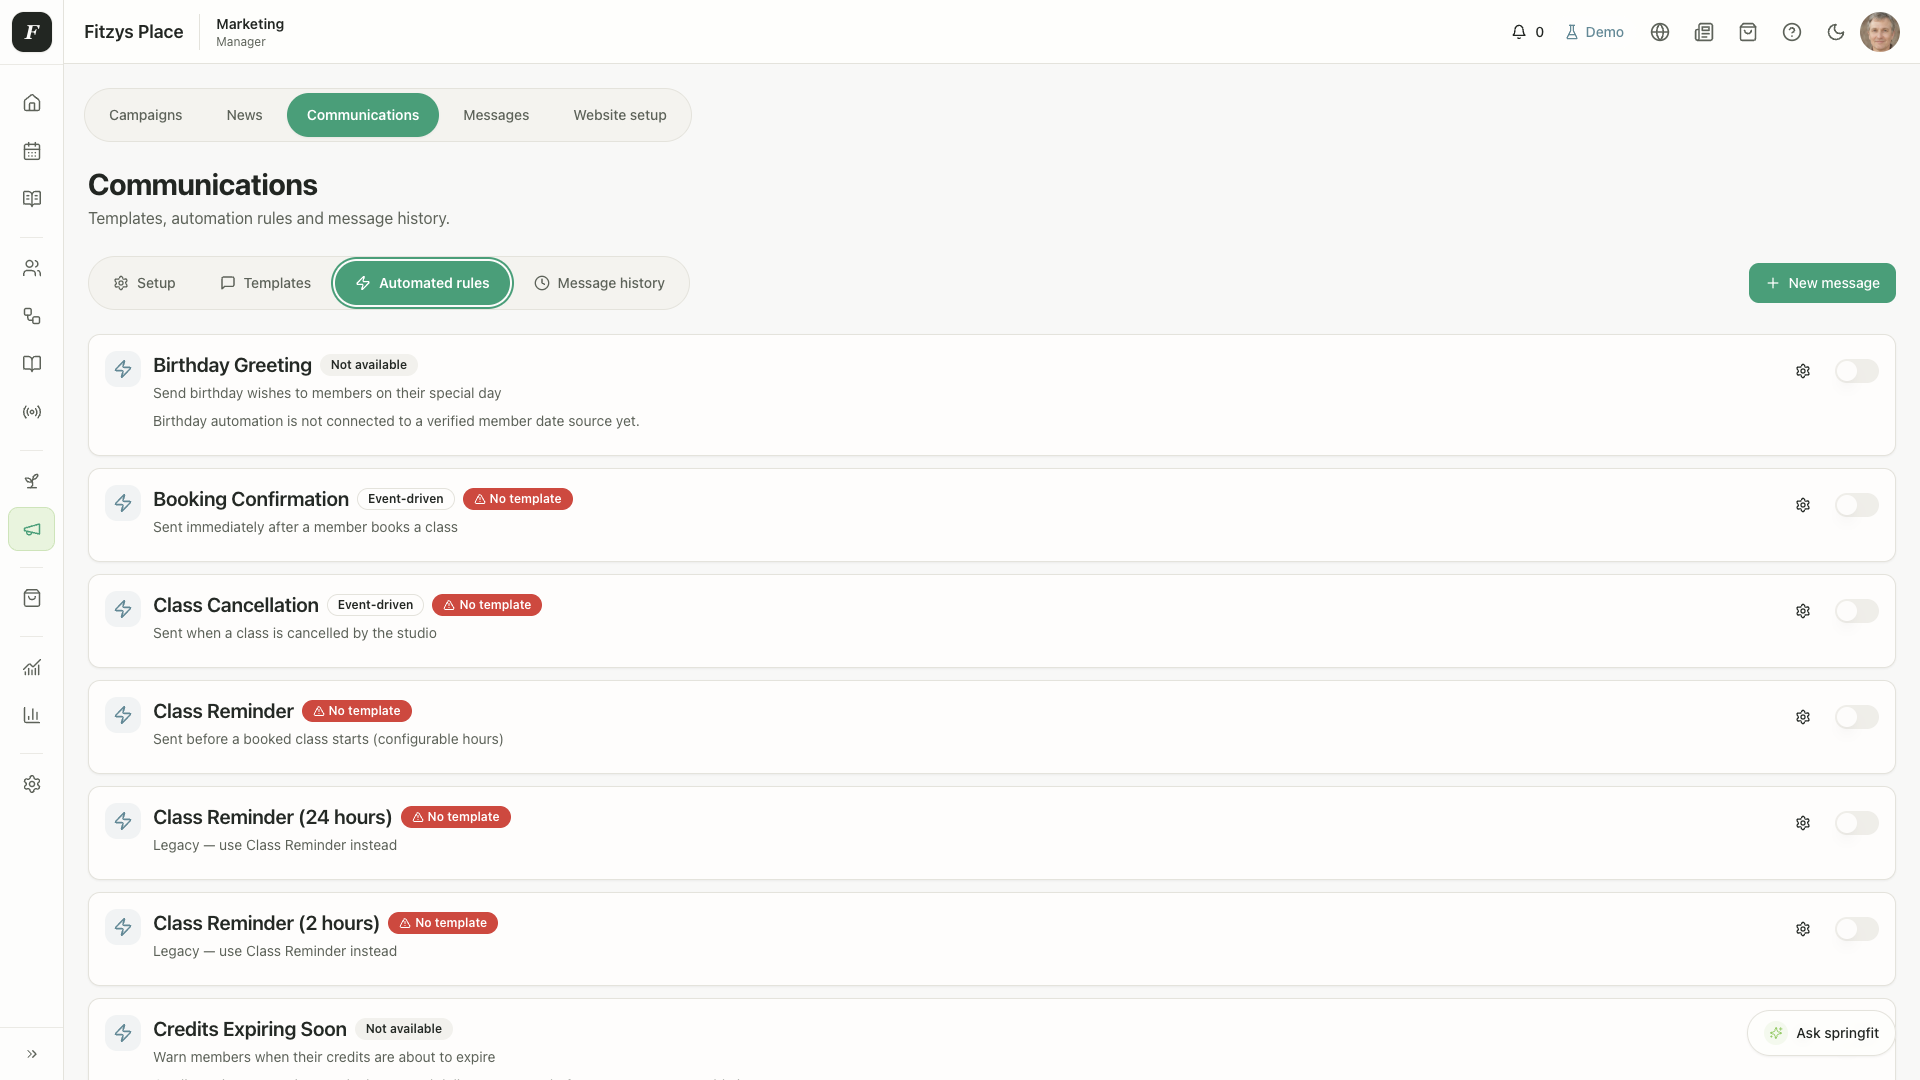
Task: Switch to the Campaigns tab
Action: (146, 115)
